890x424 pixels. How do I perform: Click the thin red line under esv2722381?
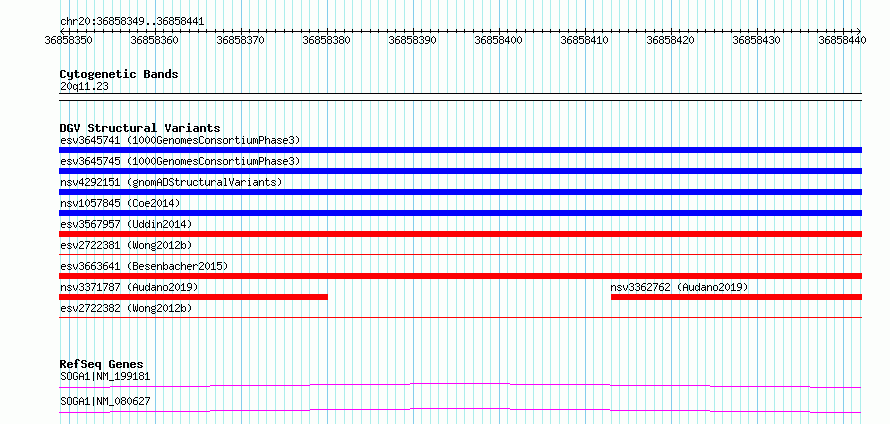[460, 255]
